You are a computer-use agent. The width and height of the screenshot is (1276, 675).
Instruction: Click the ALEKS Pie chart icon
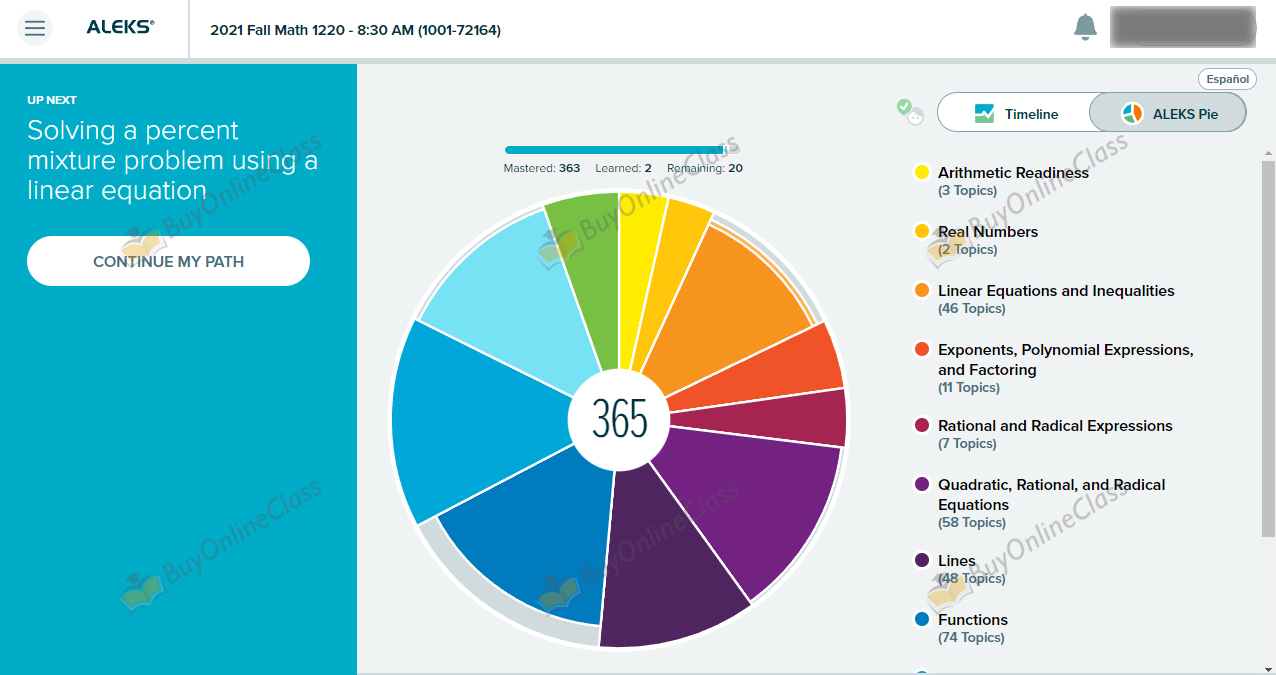tap(1132, 114)
